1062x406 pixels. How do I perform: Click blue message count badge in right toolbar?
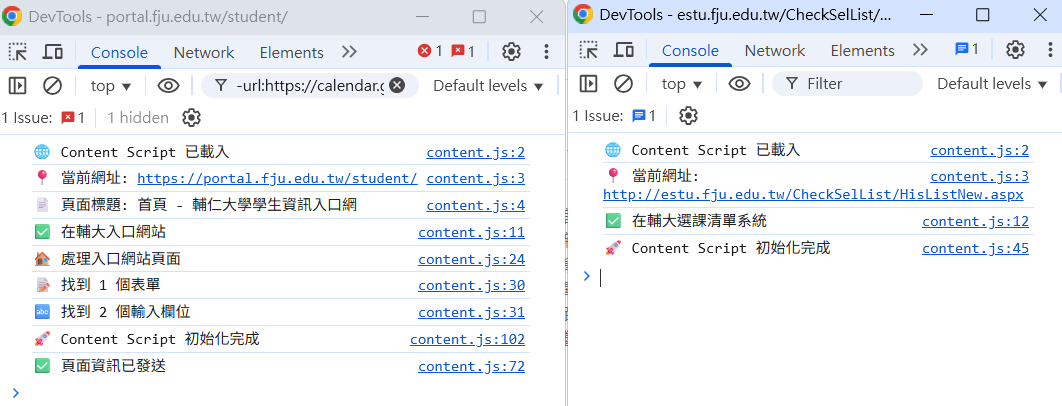click(x=966, y=50)
